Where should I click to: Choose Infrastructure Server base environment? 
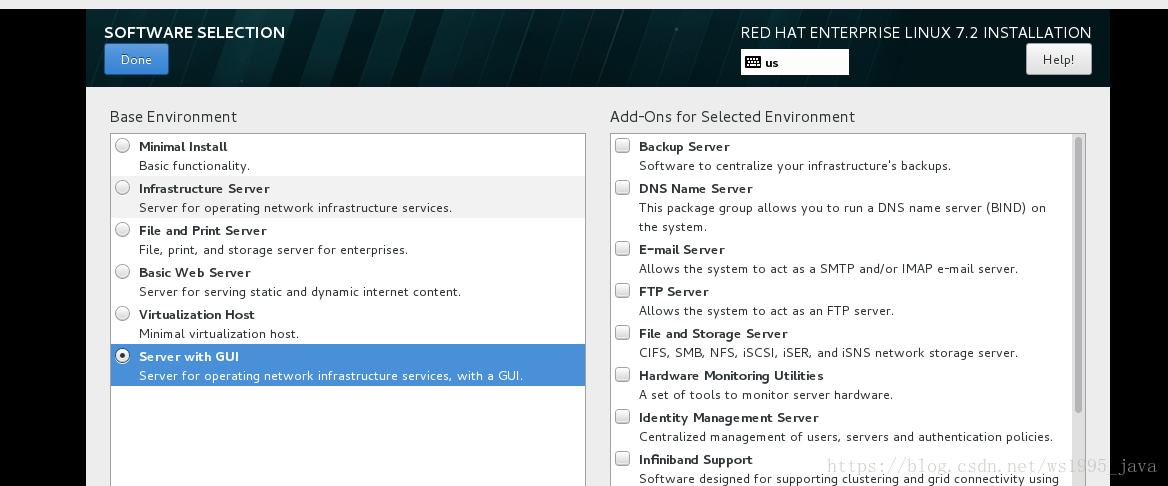click(x=123, y=188)
